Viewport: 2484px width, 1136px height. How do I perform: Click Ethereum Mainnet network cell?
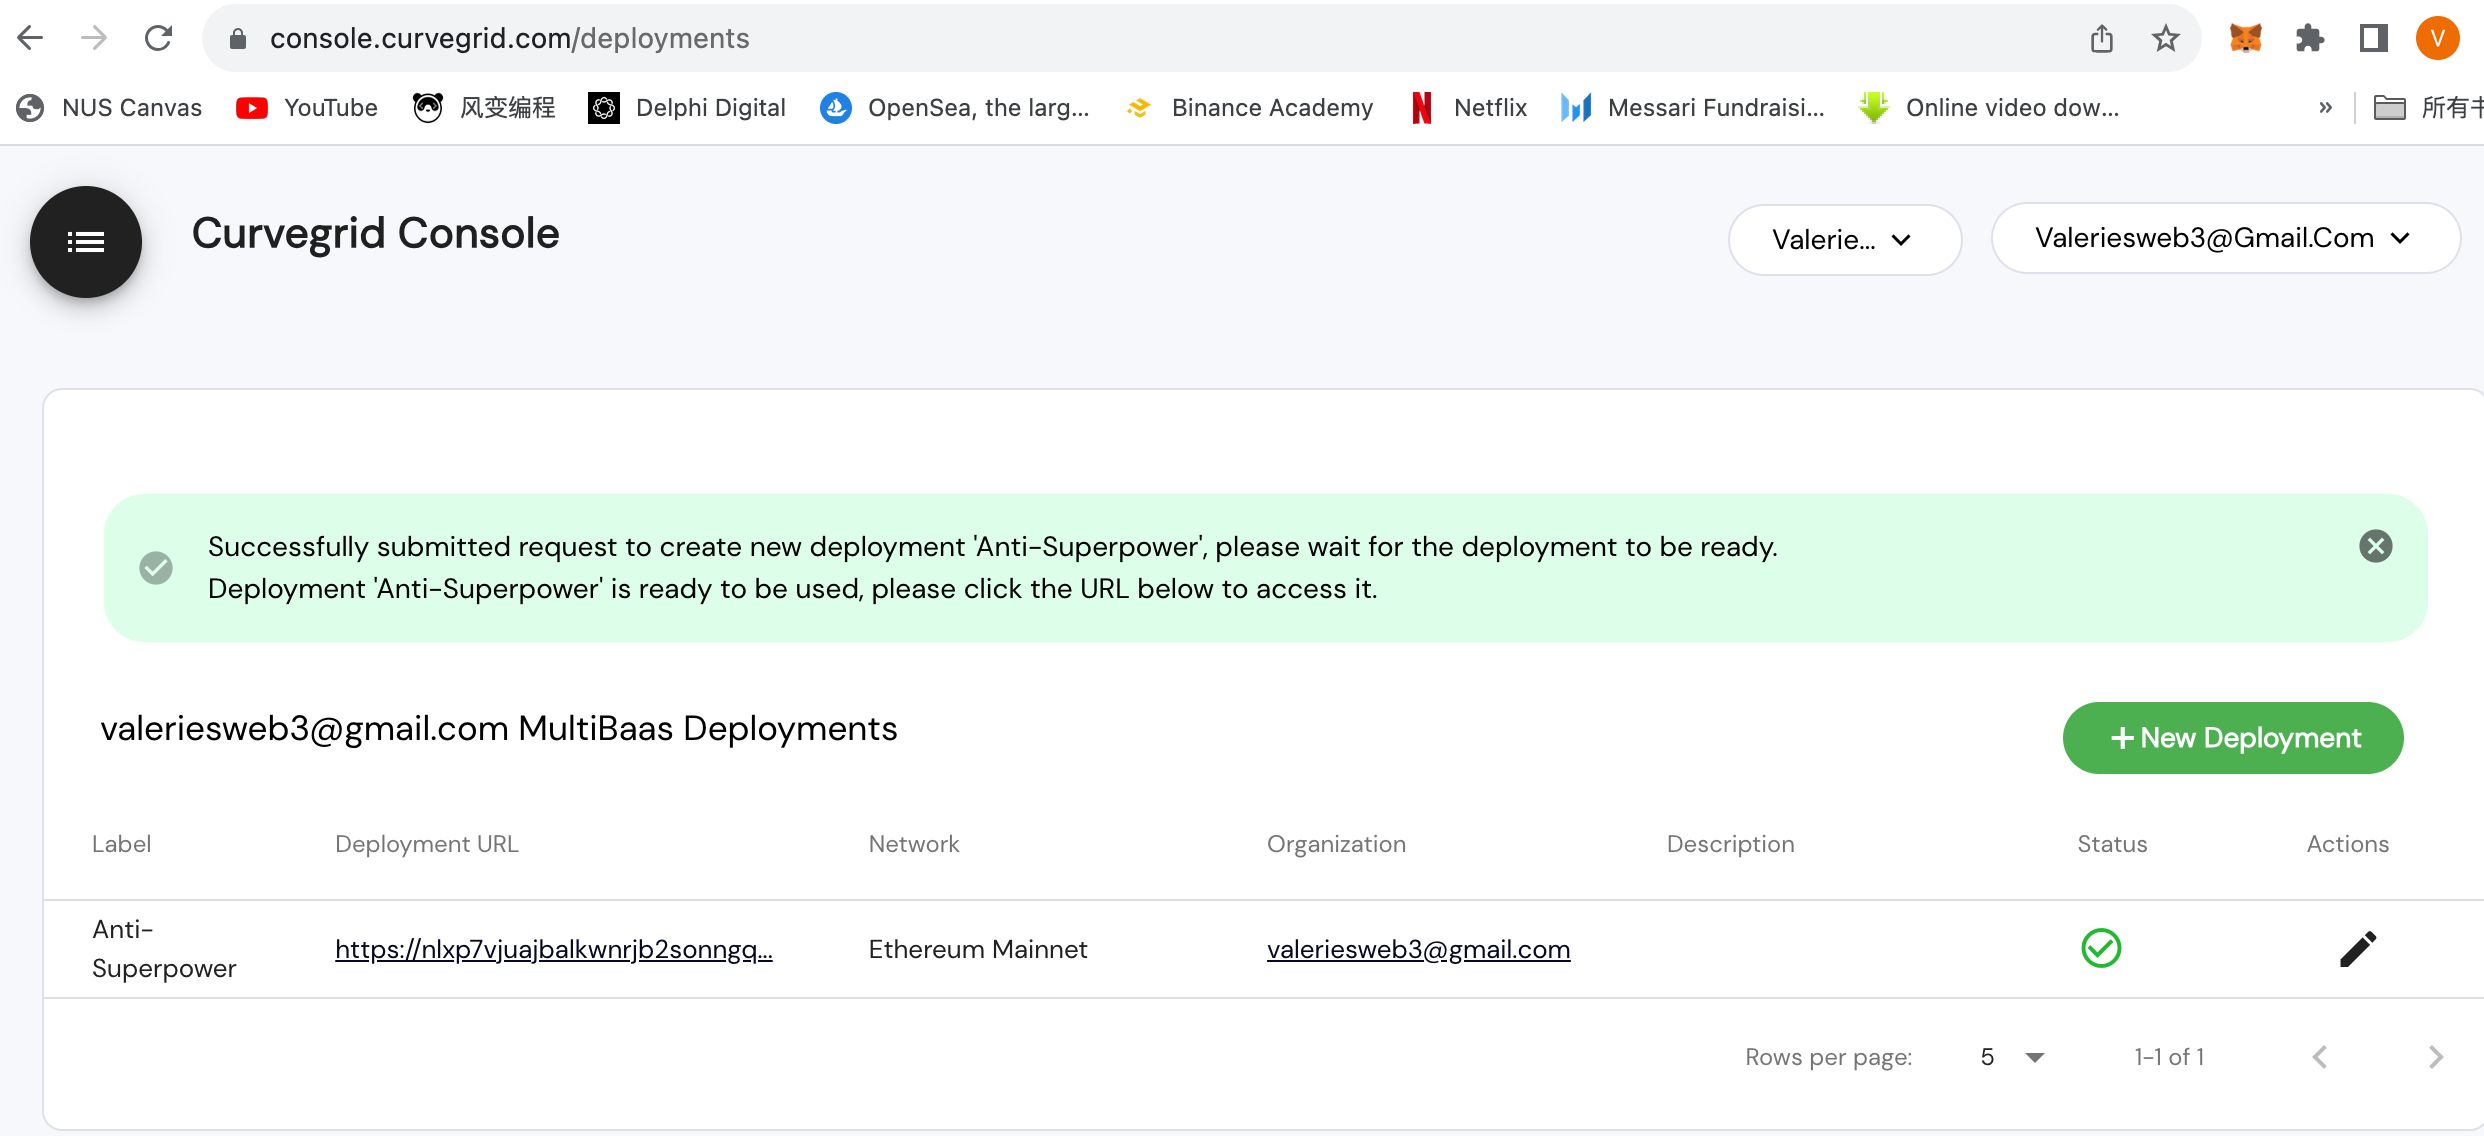[x=977, y=949]
